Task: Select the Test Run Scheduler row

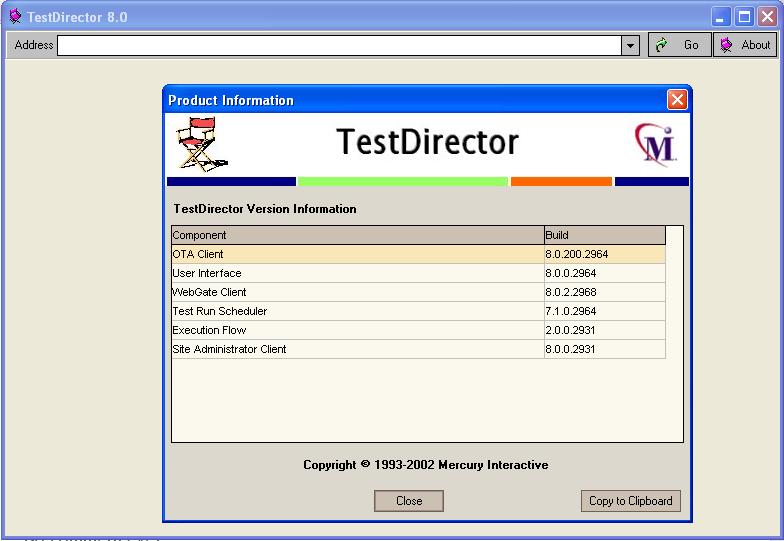Action: click(x=357, y=311)
